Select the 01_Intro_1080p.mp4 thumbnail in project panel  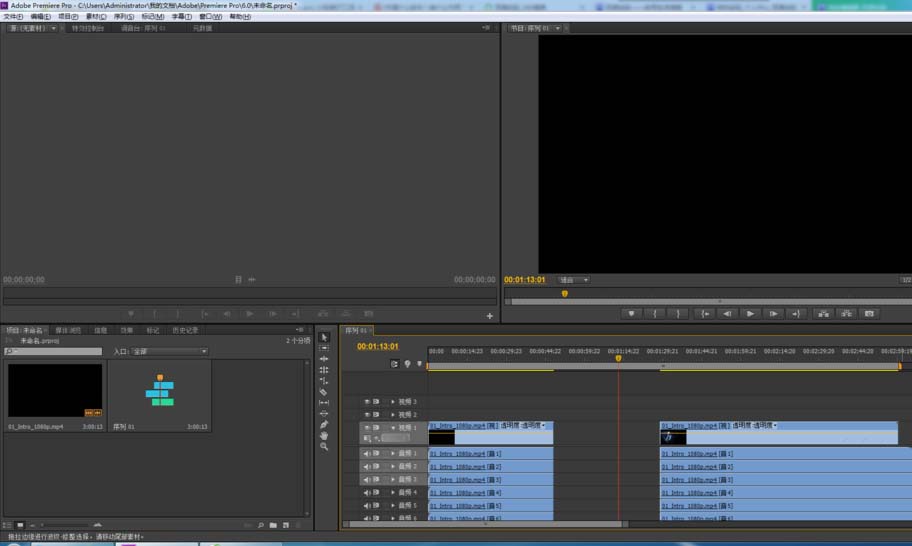coord(55,390)
